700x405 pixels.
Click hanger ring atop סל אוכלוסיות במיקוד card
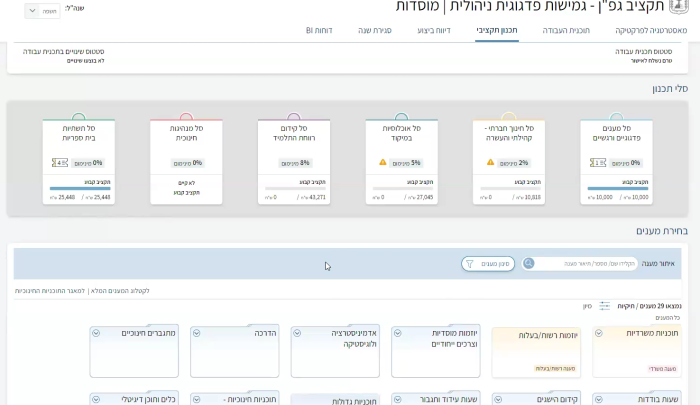(401, 117)
